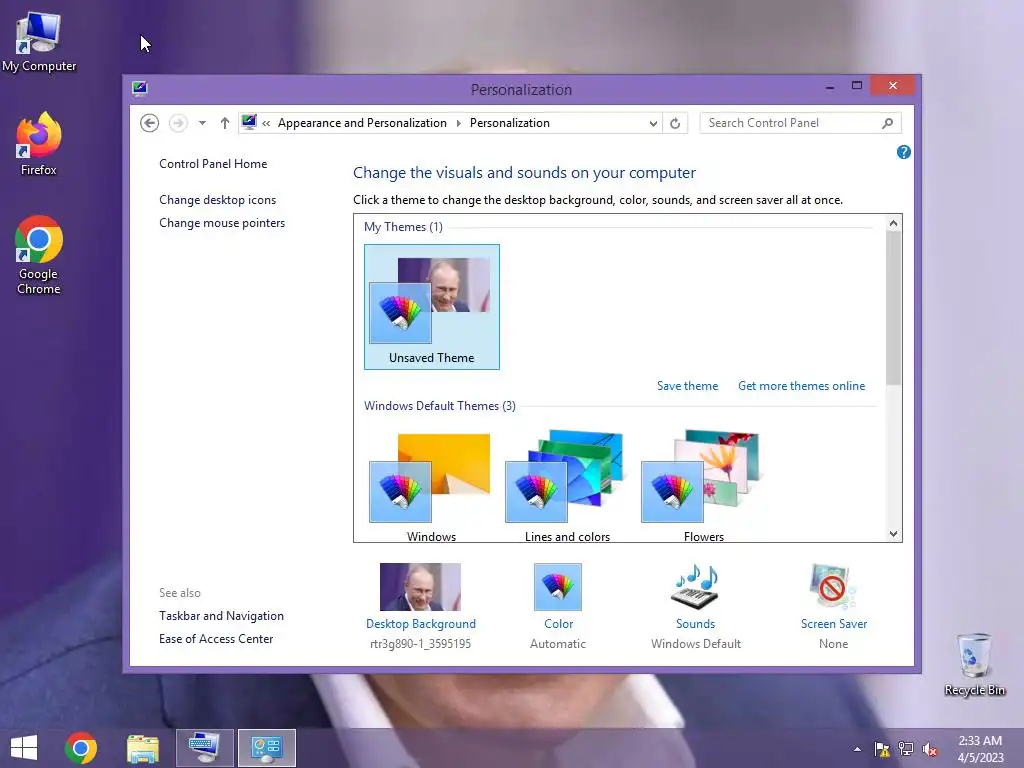1024x768 pixels.
Task: Click Save theme link
Action: (x=687, y=386)
